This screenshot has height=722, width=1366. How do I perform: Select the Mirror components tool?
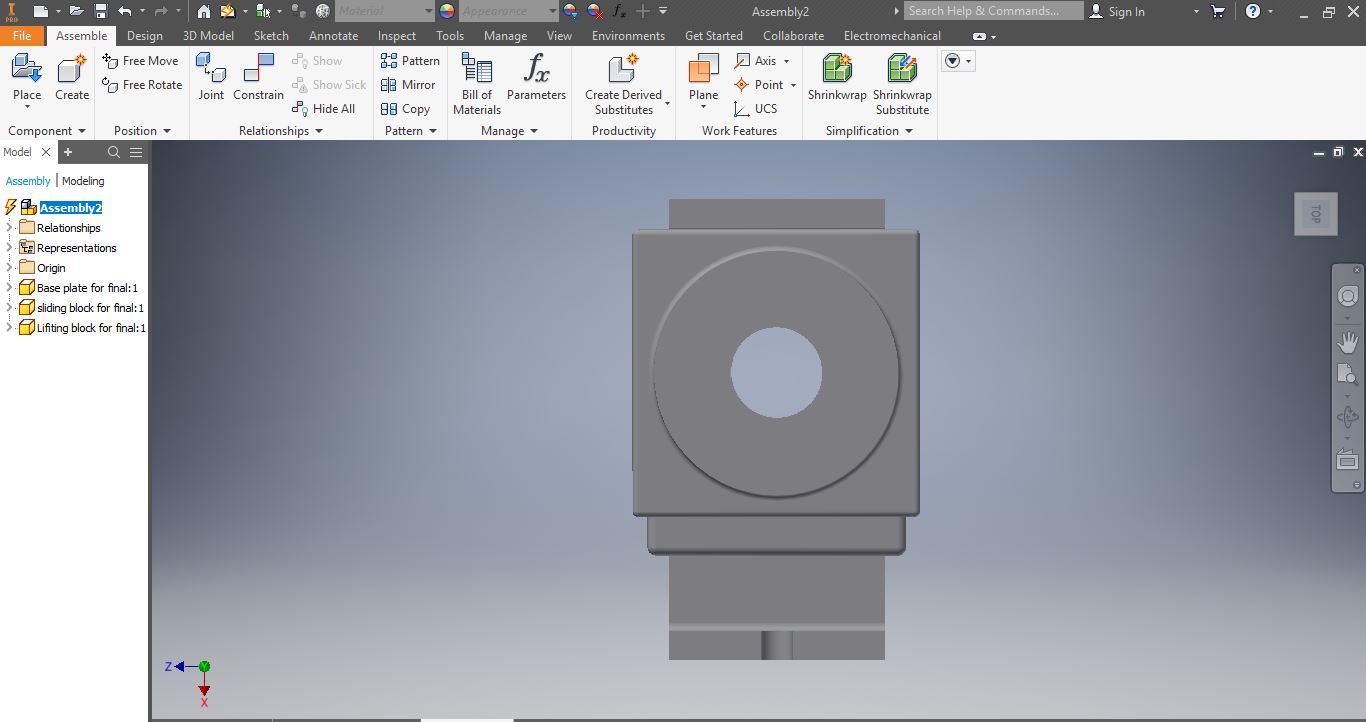[408, 85]
